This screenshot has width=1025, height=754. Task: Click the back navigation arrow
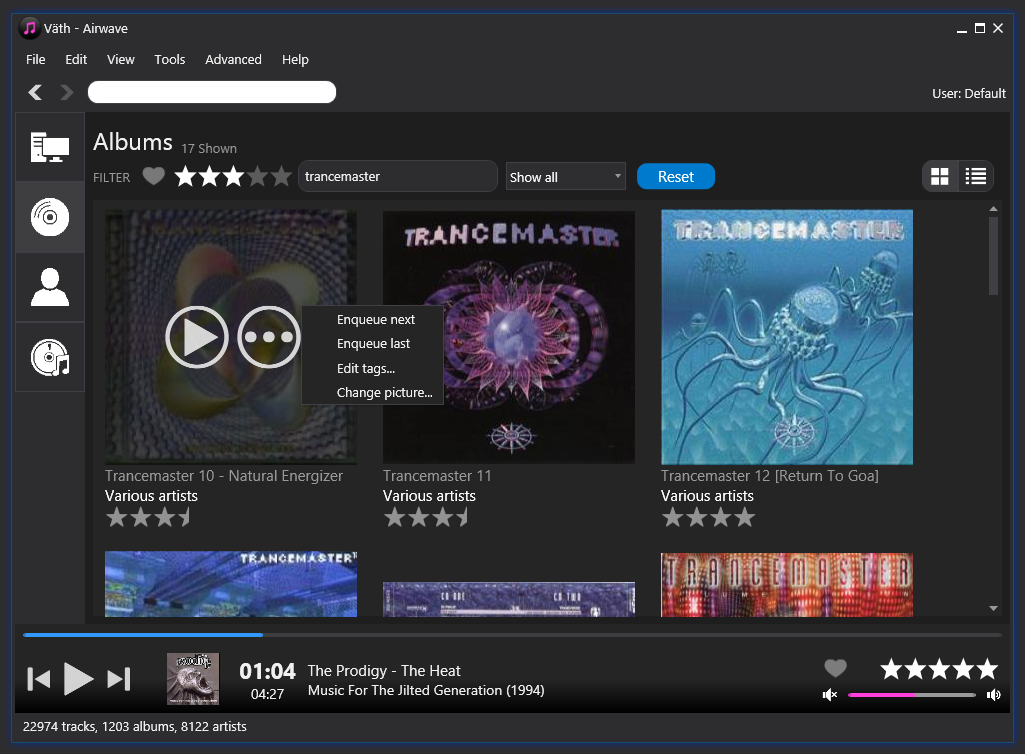pyautogui.click(x=36, y=93)
